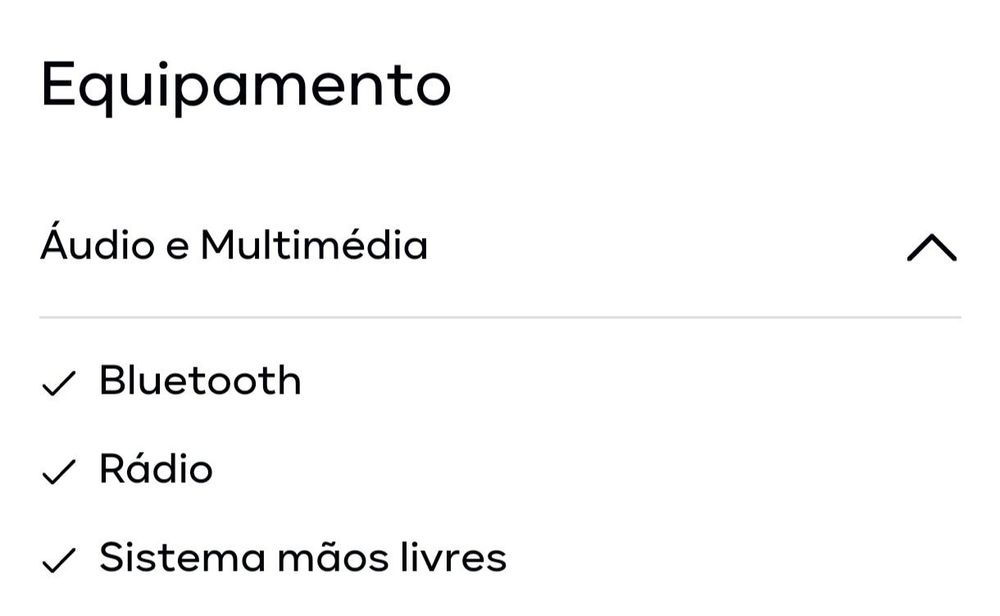Click the checkmark icon beside Bluetooth
This screenshot has width=1000, height=616.
[x=59, y=383]
